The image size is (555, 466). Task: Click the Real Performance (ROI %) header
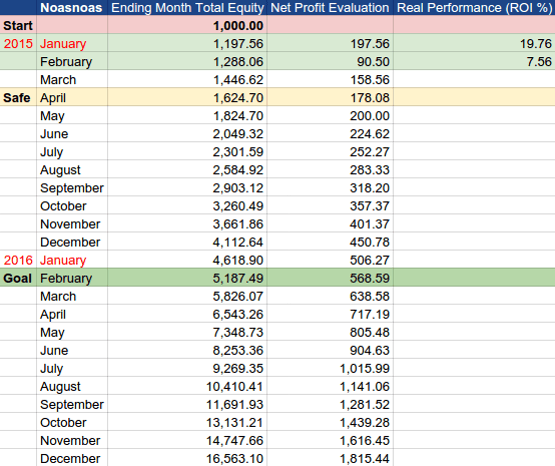(474, 7)
